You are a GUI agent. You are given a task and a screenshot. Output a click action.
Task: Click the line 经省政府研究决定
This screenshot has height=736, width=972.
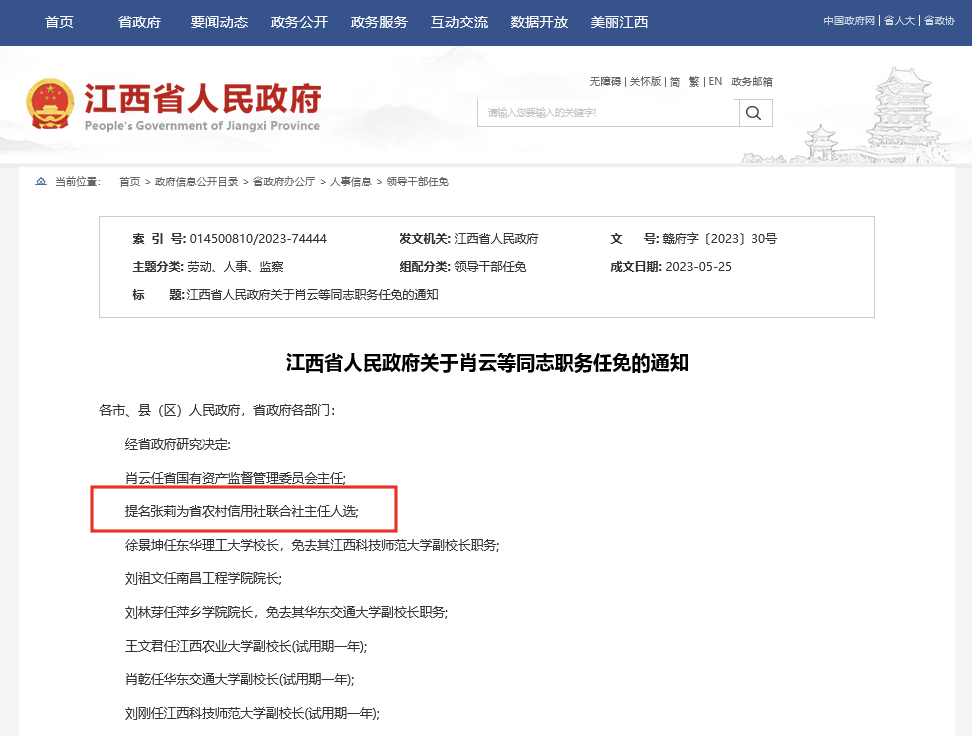tap(177, 445)
